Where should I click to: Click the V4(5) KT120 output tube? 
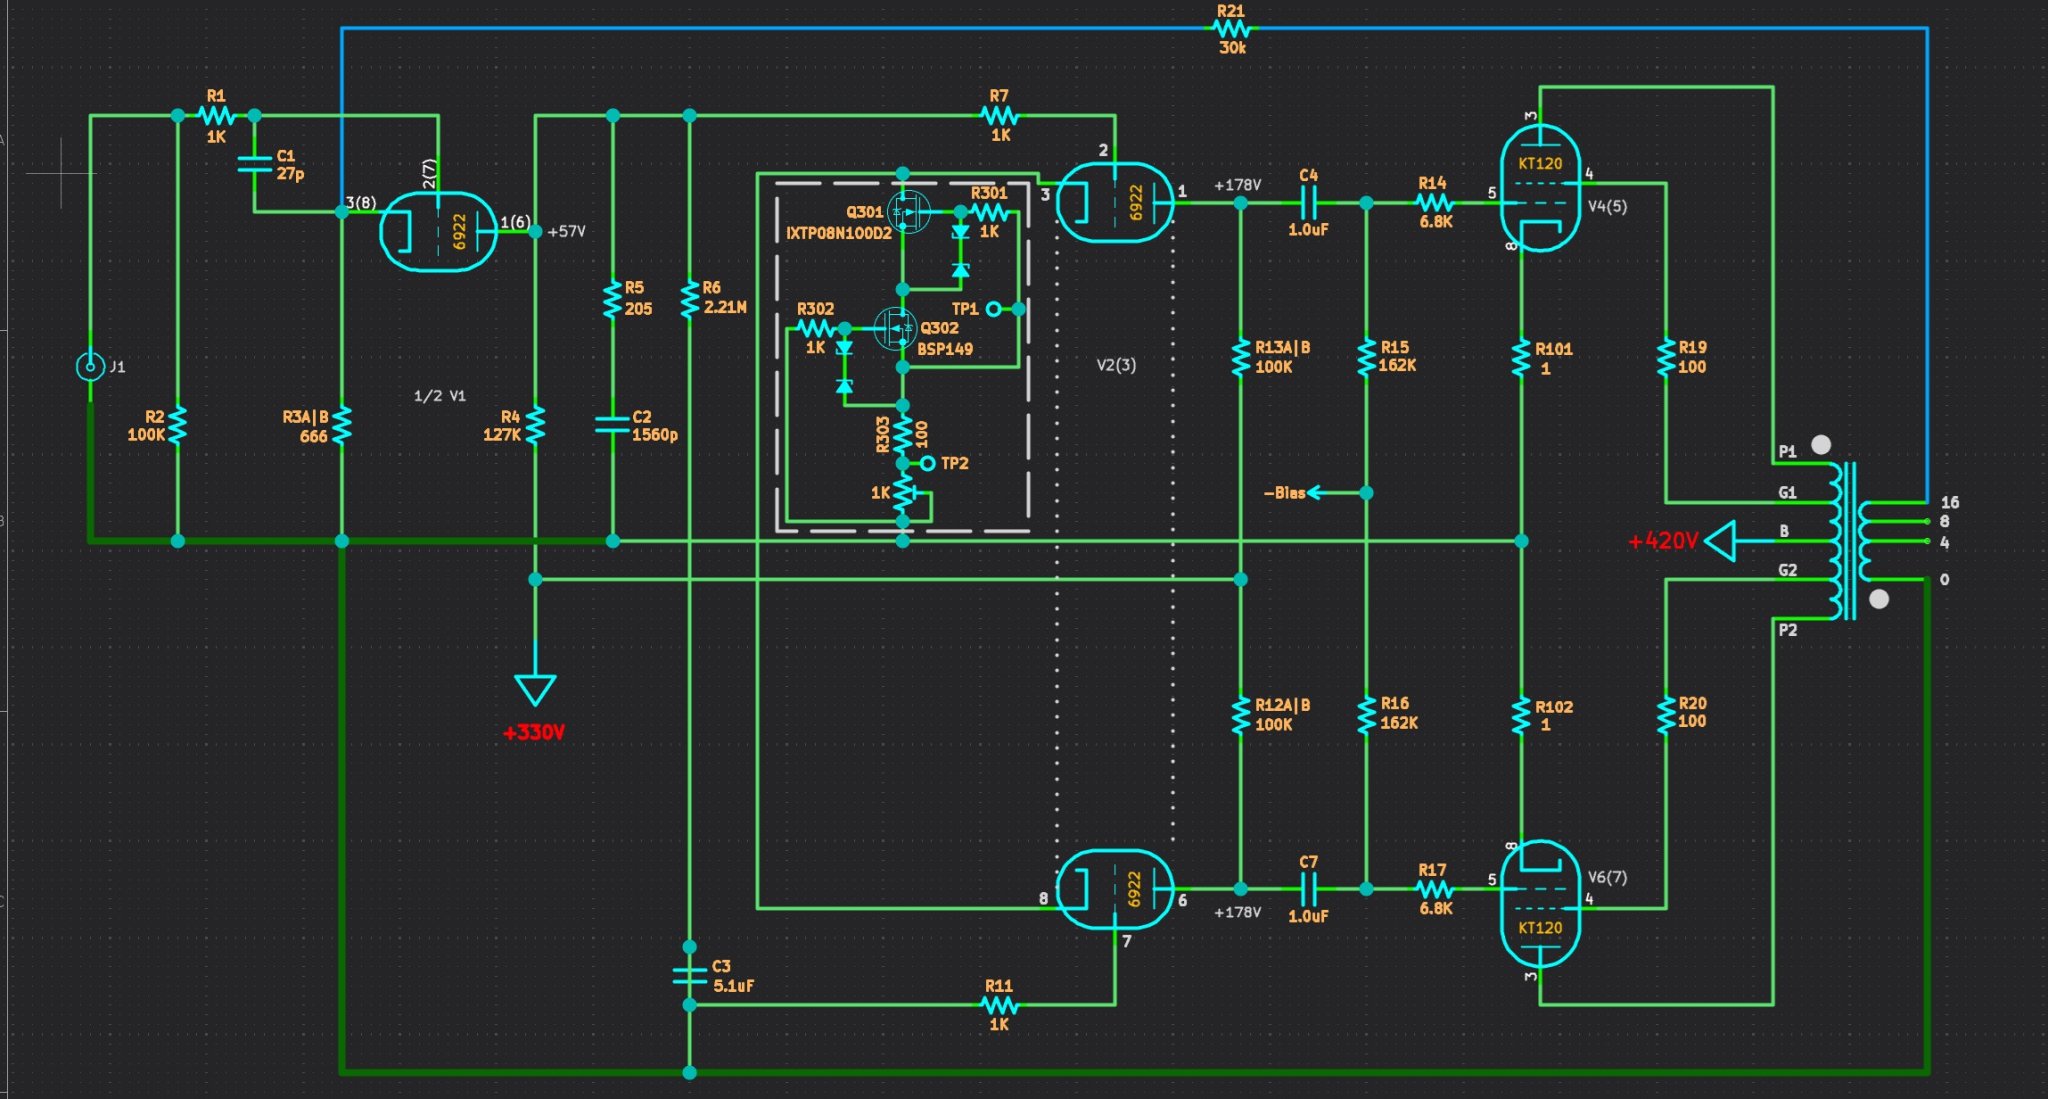pyautogui.click(x=1540, y=188)
